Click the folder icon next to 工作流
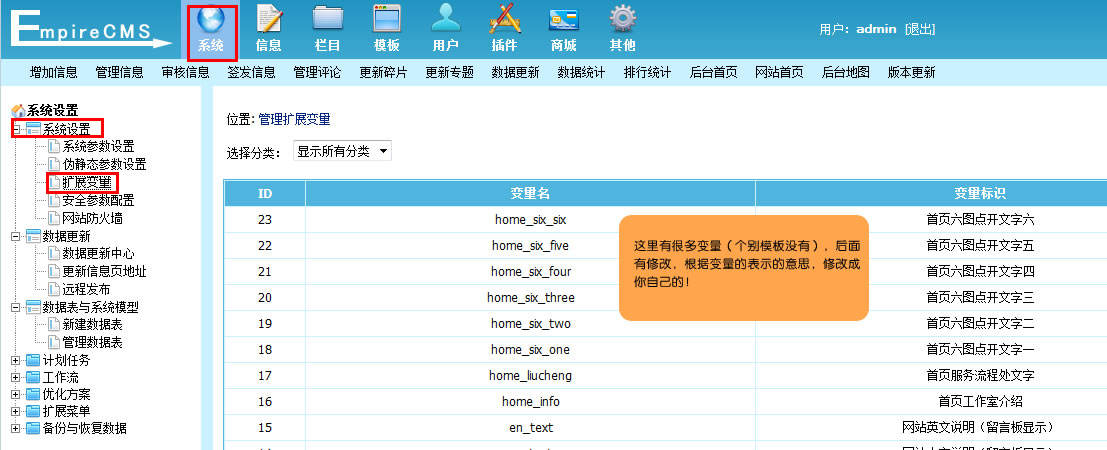The image size is (1107, 450). click(33, 377)
